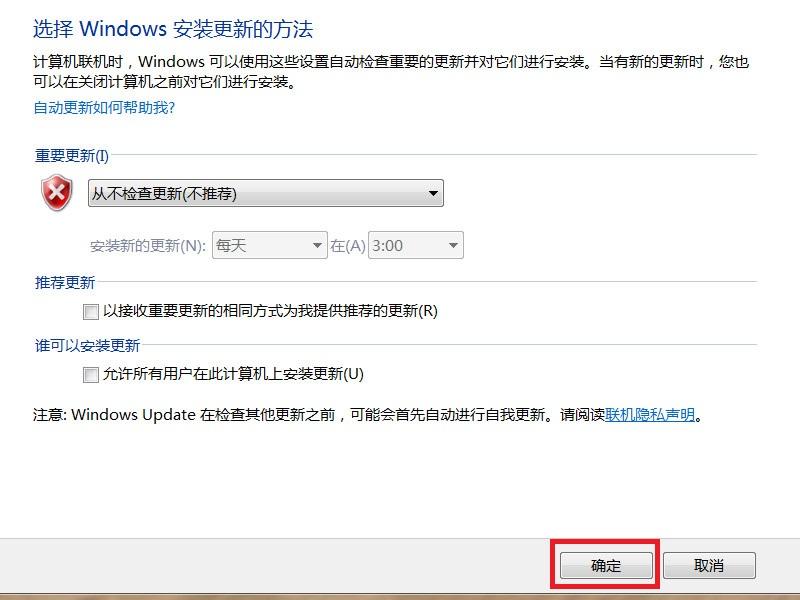Click the 允许所有用户在此计算机上安装更新(U) label text
The height and width of the screenshot is (600, 800).
click(x=233, y=374)
